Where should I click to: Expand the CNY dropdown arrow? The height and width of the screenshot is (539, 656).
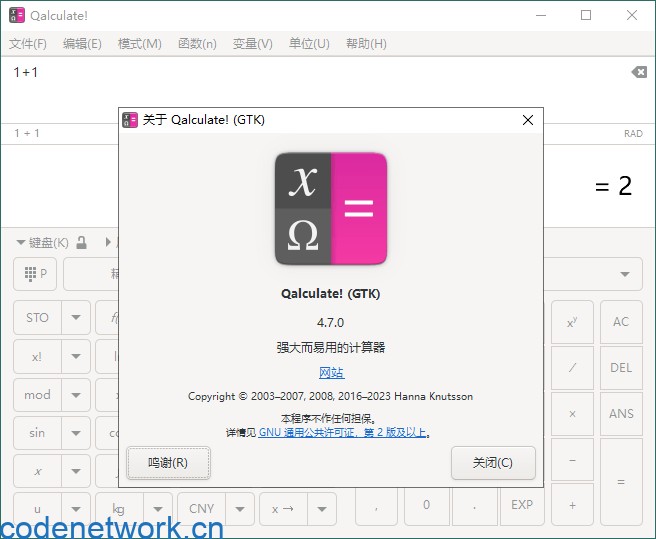(240, 509)
